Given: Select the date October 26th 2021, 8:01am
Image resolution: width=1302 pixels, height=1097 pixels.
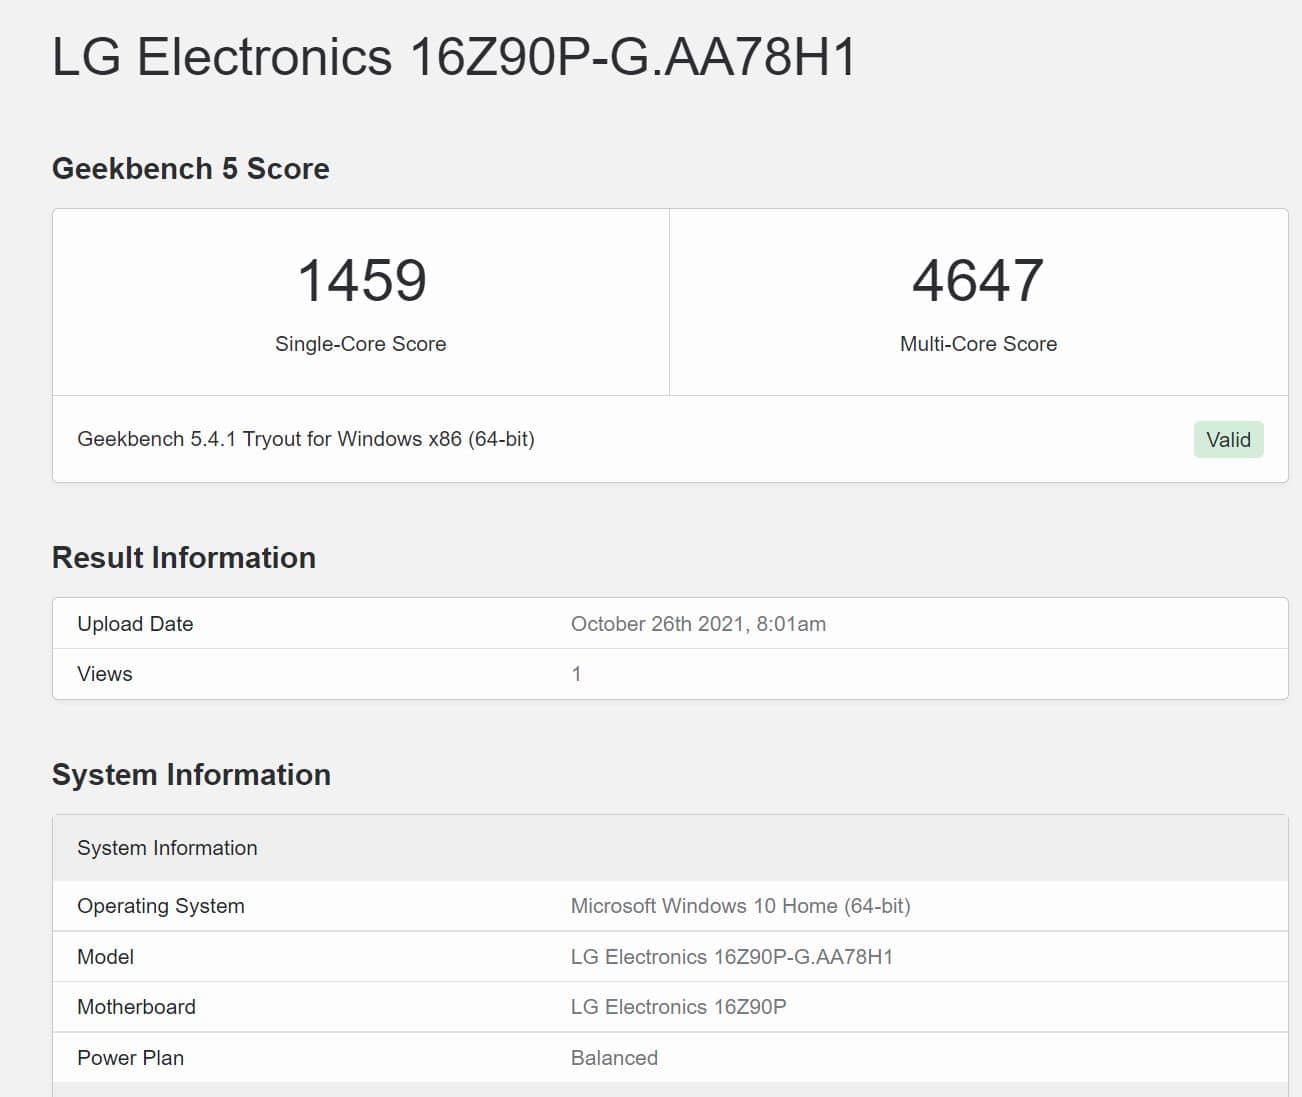Looking at the screenshot, I should pyautogui.click(x=698, y=624).
